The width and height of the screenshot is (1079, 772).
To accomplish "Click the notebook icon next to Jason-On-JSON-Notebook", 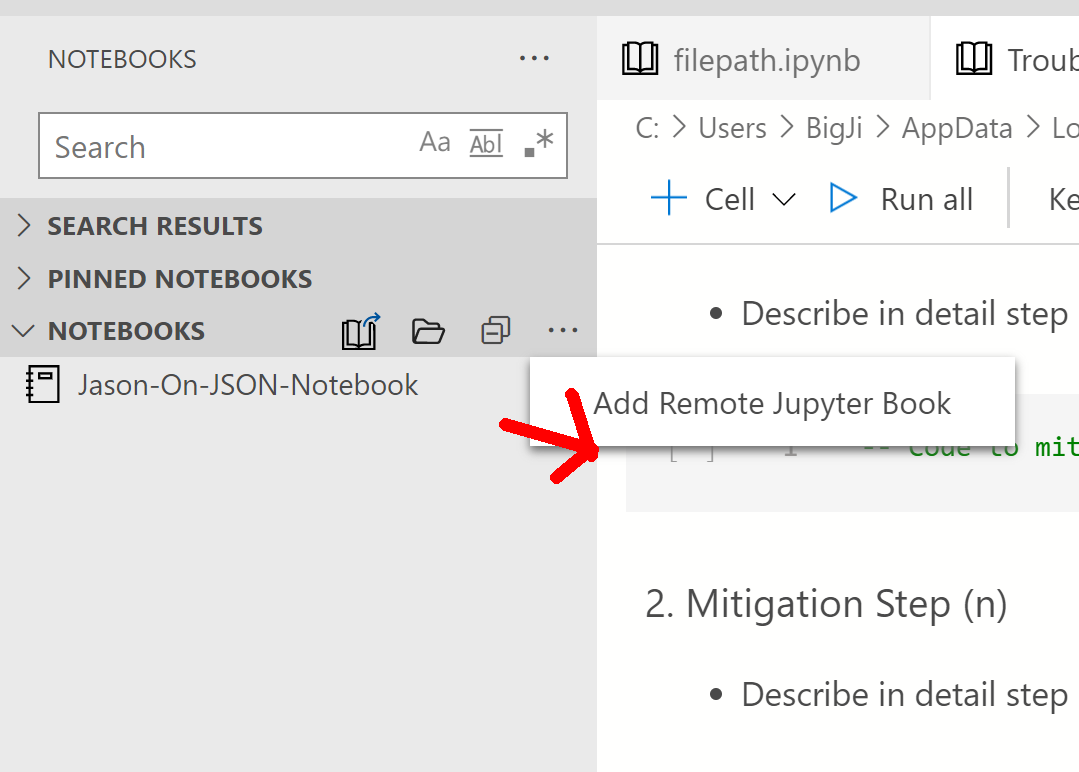I will 41,384.
